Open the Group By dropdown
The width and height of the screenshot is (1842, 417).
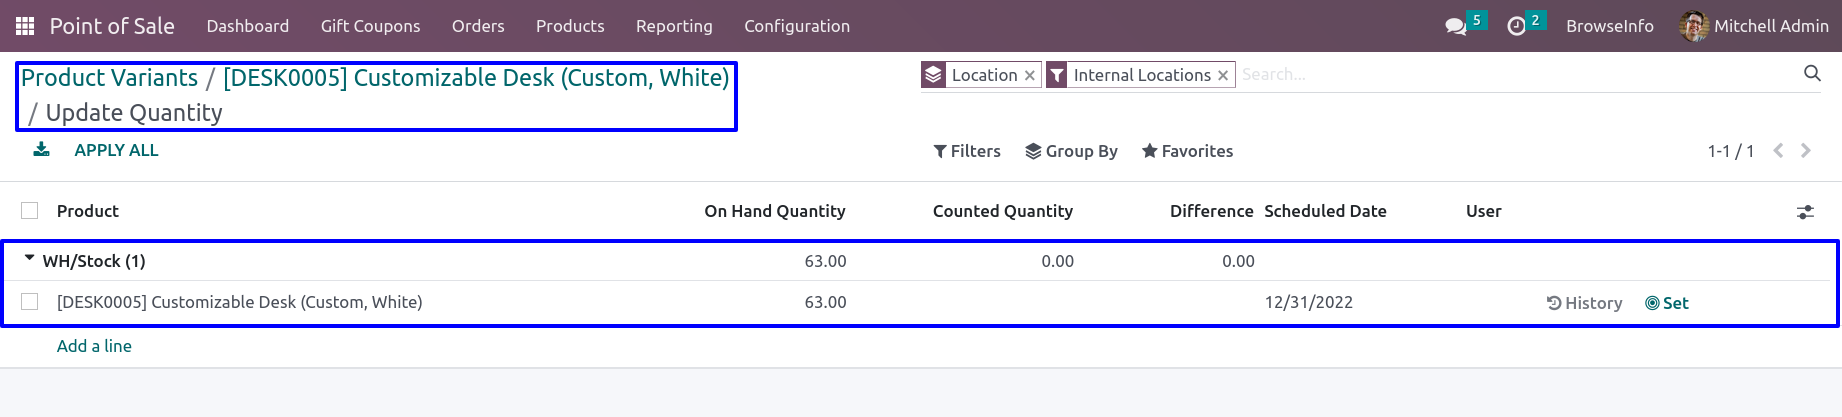(x=1071, y=151)
